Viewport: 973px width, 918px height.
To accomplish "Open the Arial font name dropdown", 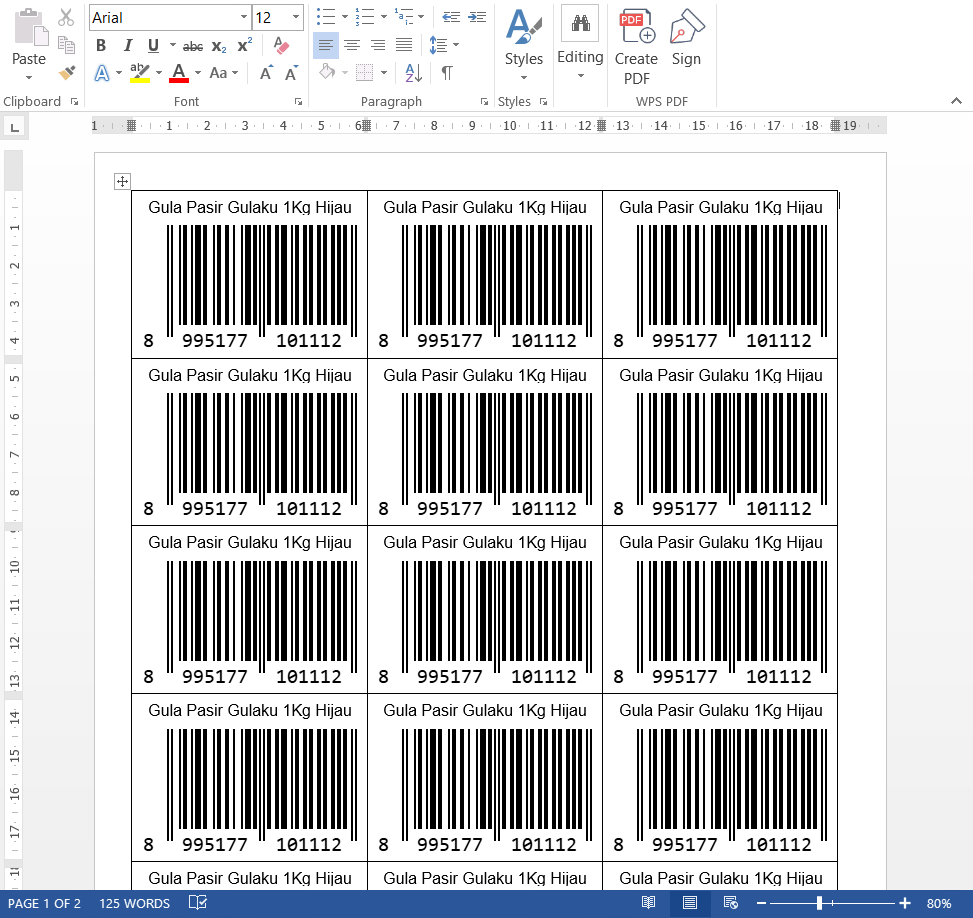I will coord(244,18).
